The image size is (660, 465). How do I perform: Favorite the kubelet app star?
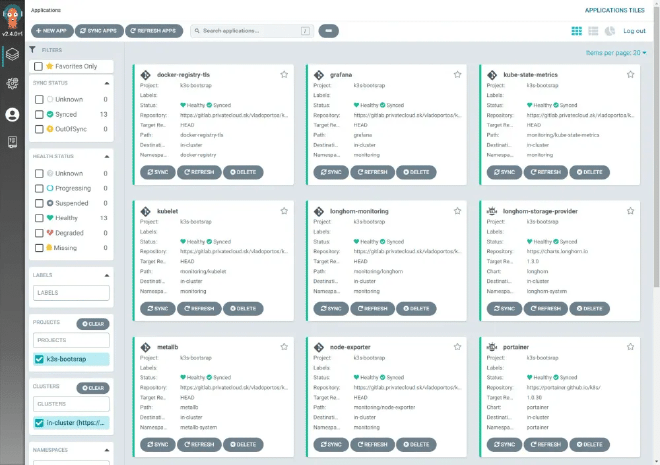284,211
